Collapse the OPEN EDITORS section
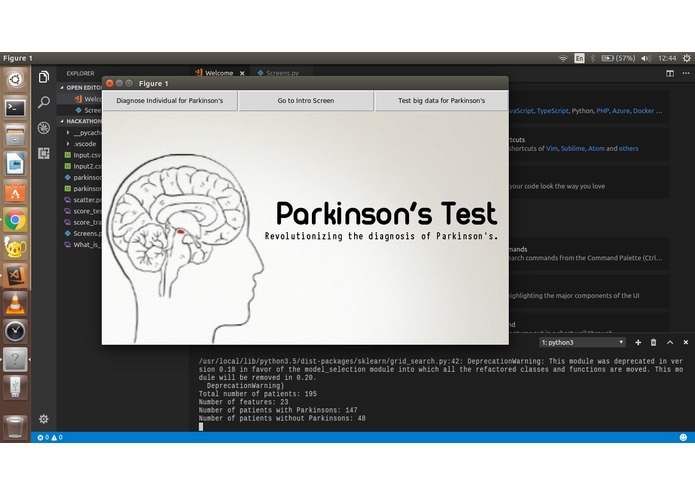This screenshot has height=494, width=695. (81, 87)
